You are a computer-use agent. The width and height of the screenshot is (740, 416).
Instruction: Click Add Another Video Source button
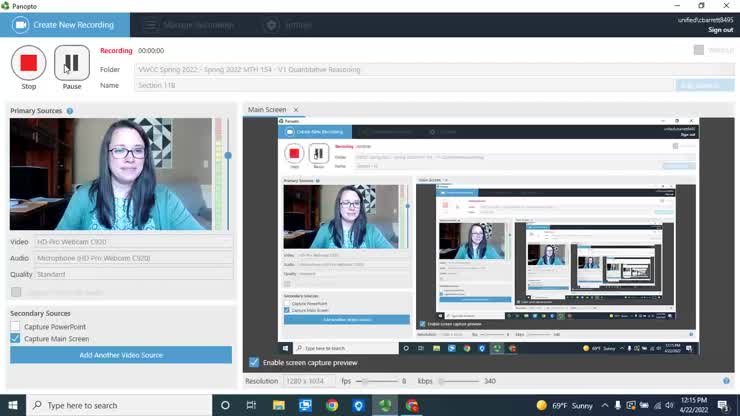tap(121, 355)
